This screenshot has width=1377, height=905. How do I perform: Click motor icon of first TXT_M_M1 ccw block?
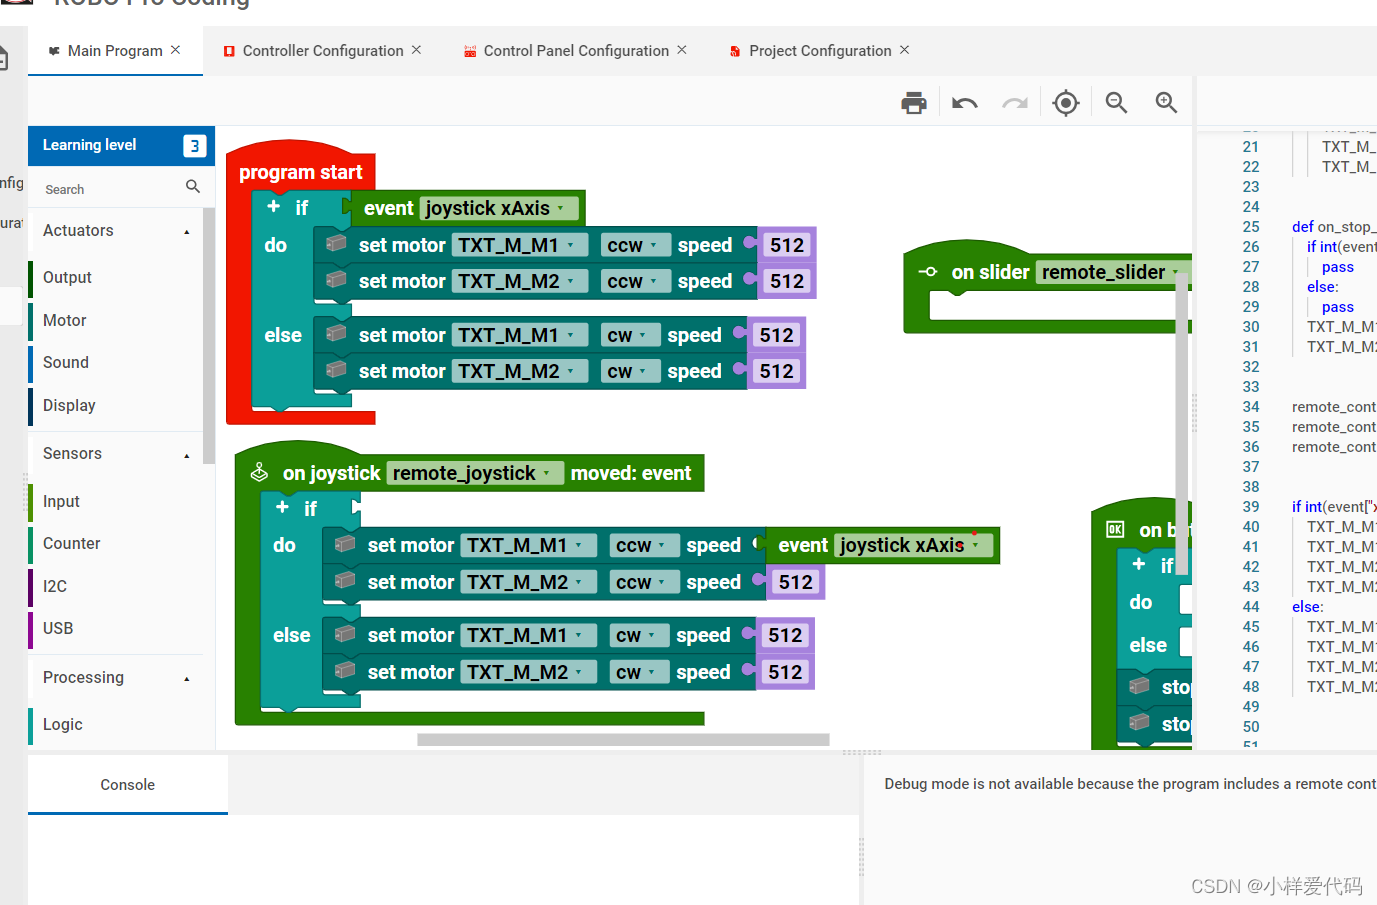click(337, 244)
